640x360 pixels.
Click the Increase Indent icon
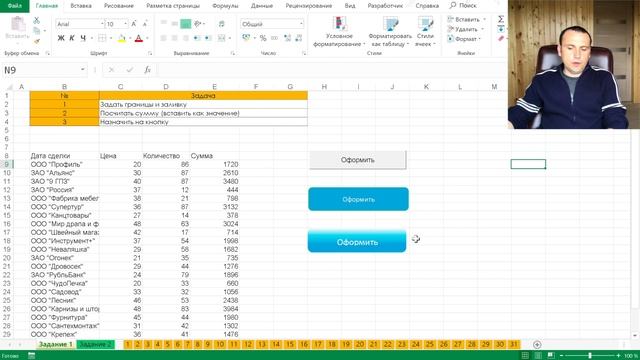208,38
